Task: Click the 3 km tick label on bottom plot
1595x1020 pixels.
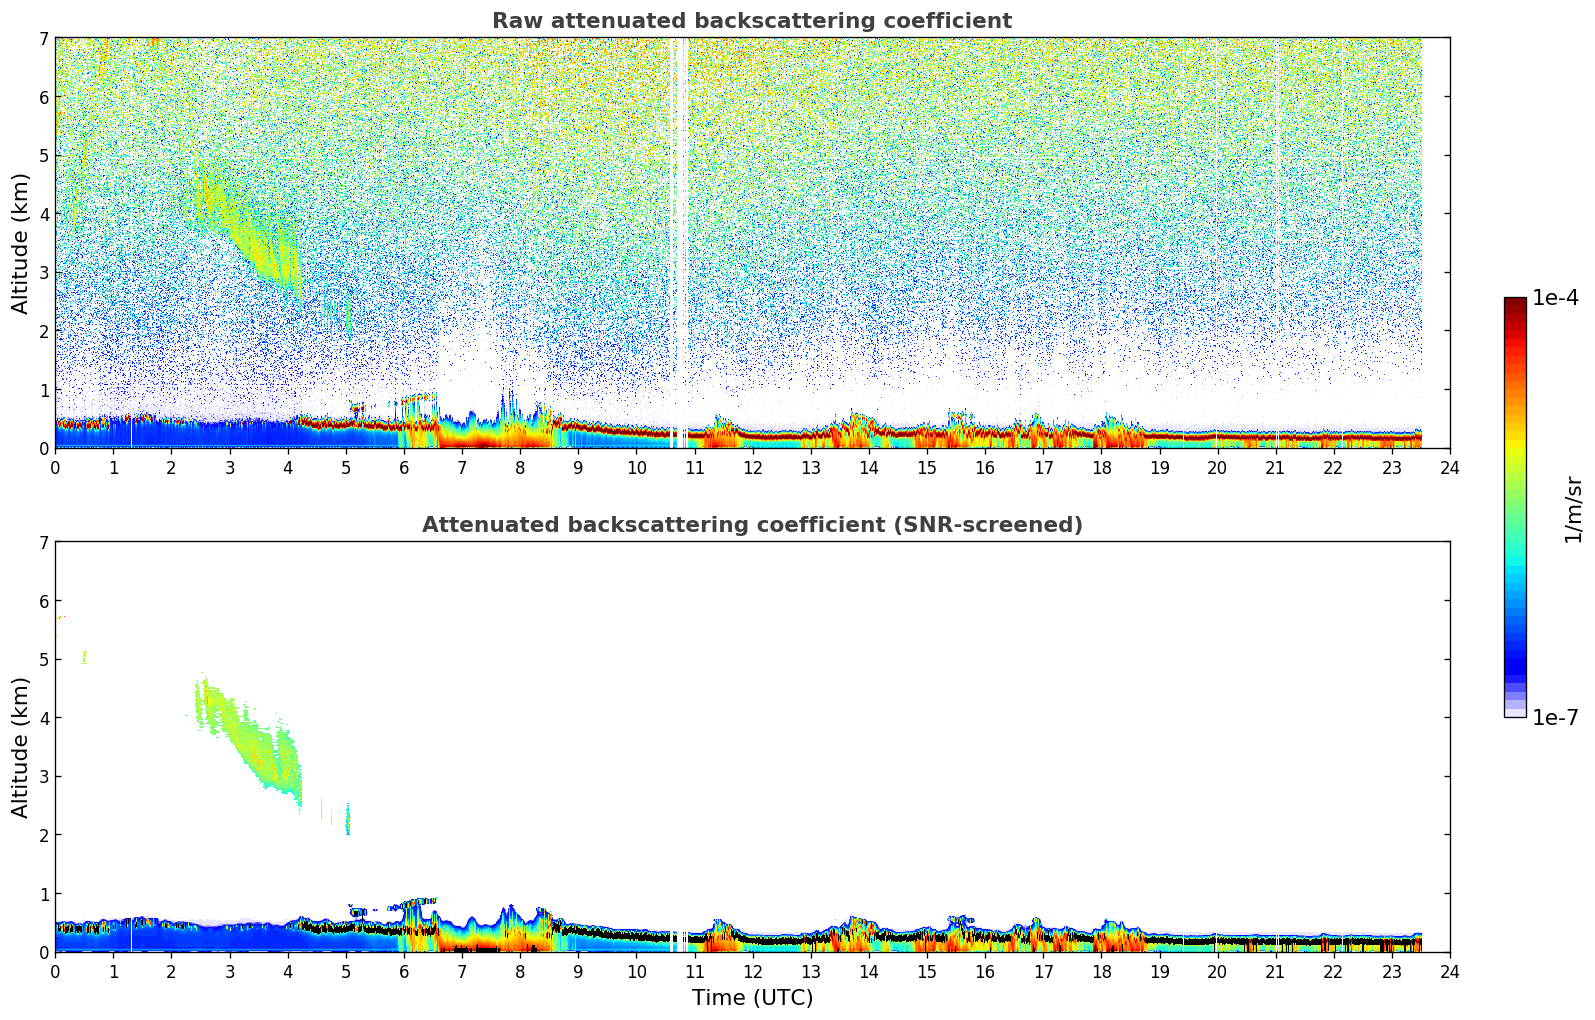Action: coord(43,777)
